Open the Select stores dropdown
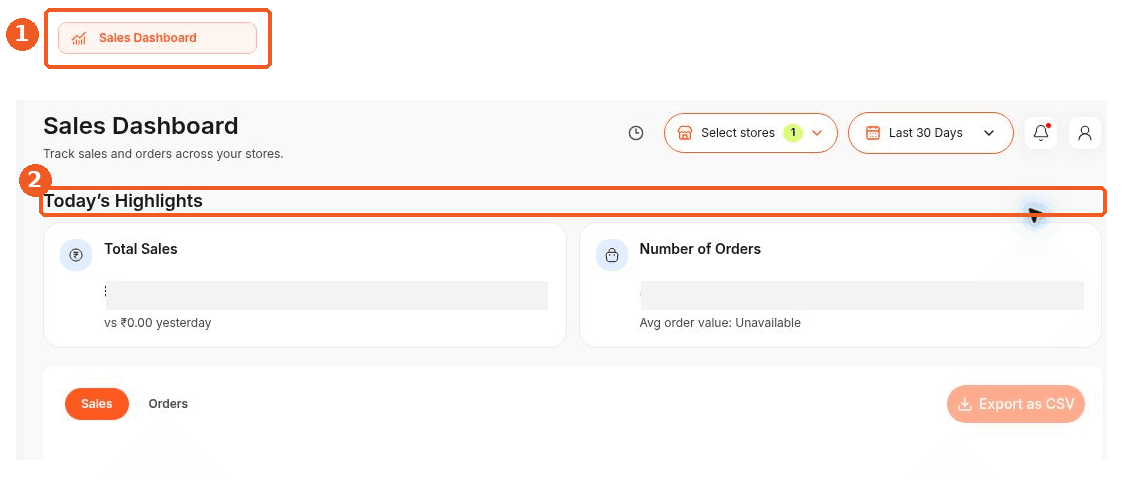This screenshot has height=480, width=1123. click(751, 133)
